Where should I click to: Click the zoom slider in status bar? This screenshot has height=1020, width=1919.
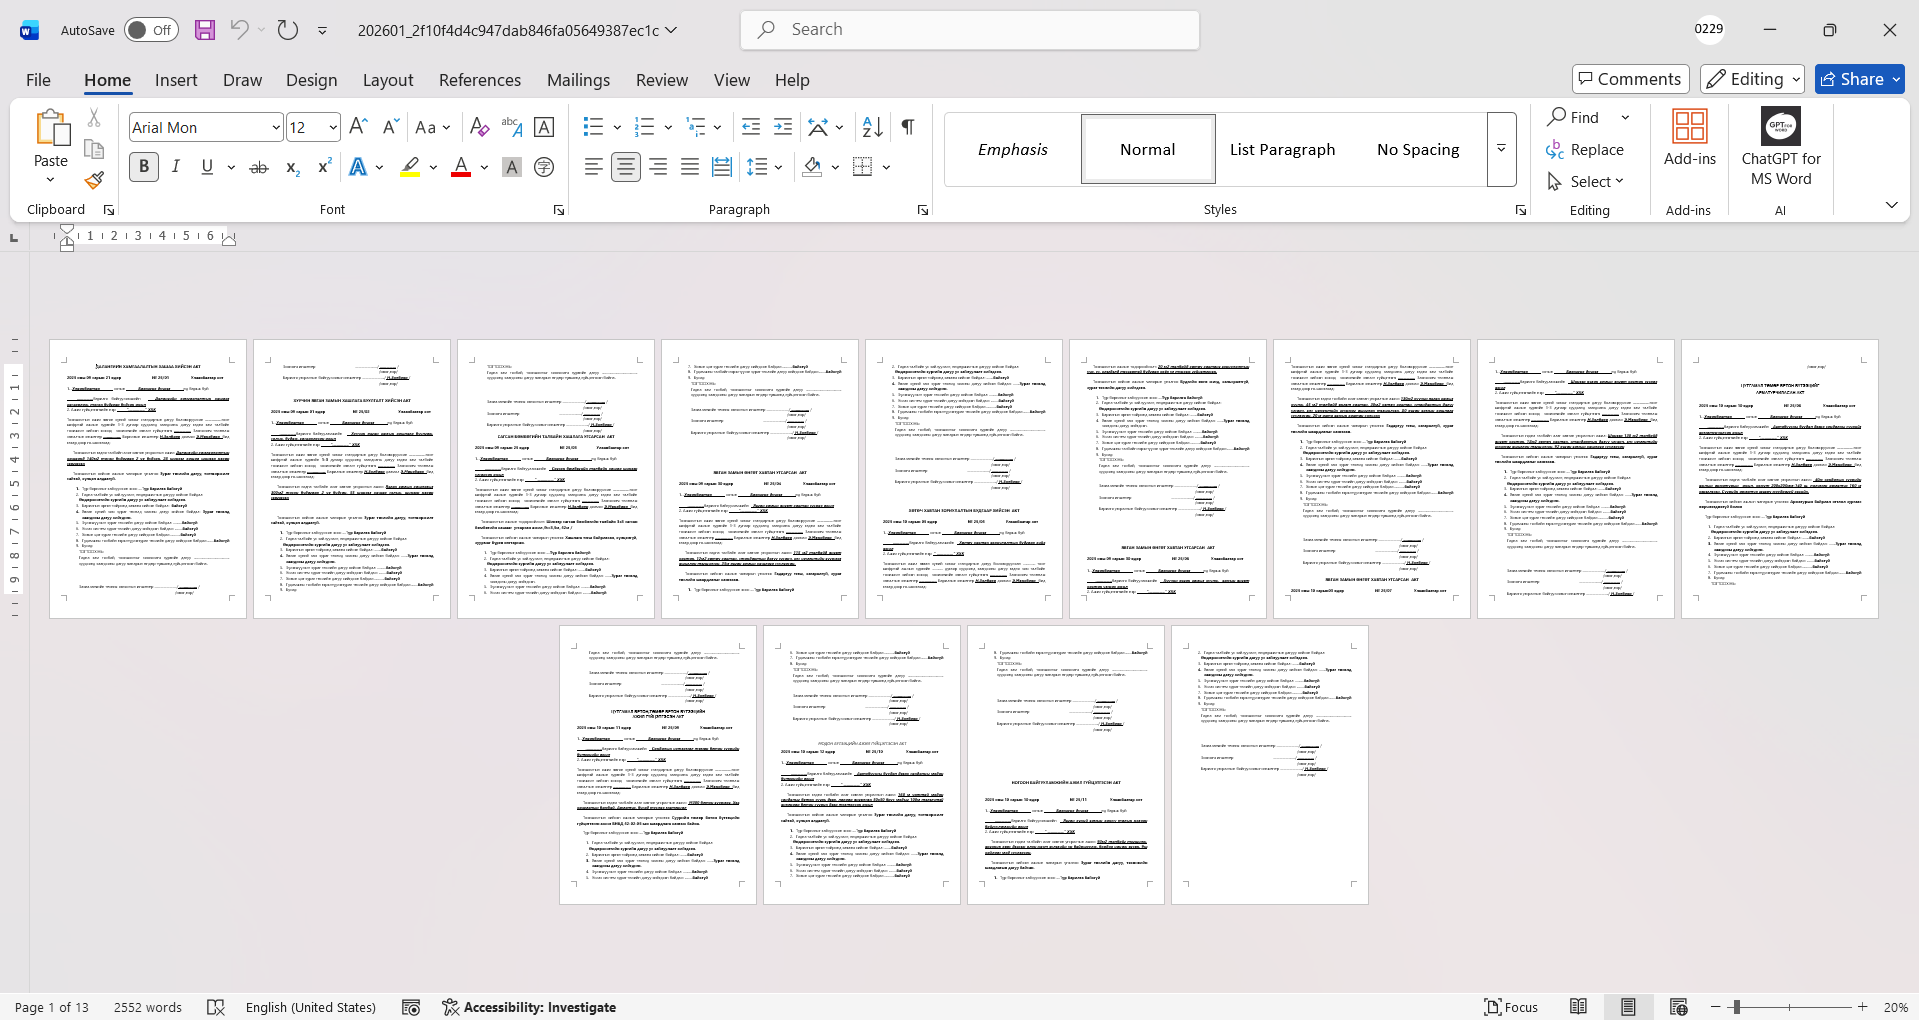point(1737,1007)
